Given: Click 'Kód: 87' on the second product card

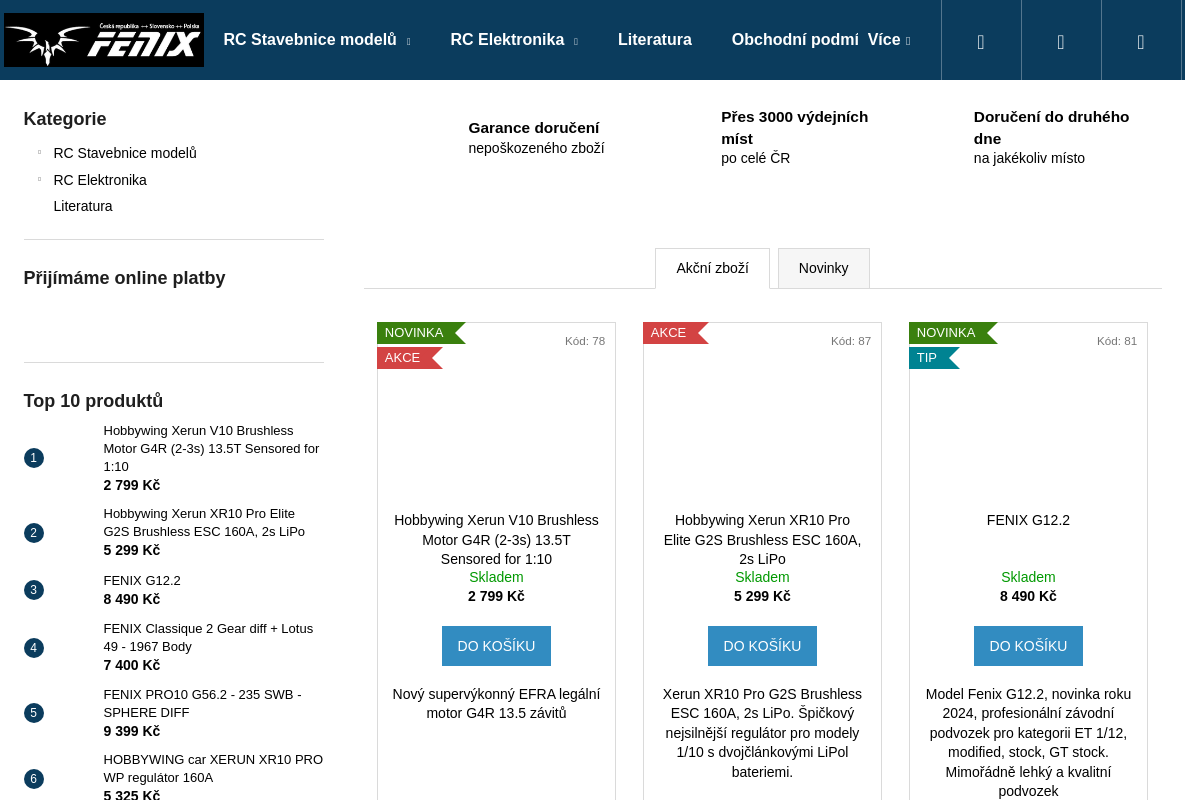Looking at the screenshot, I should [851, 341].
